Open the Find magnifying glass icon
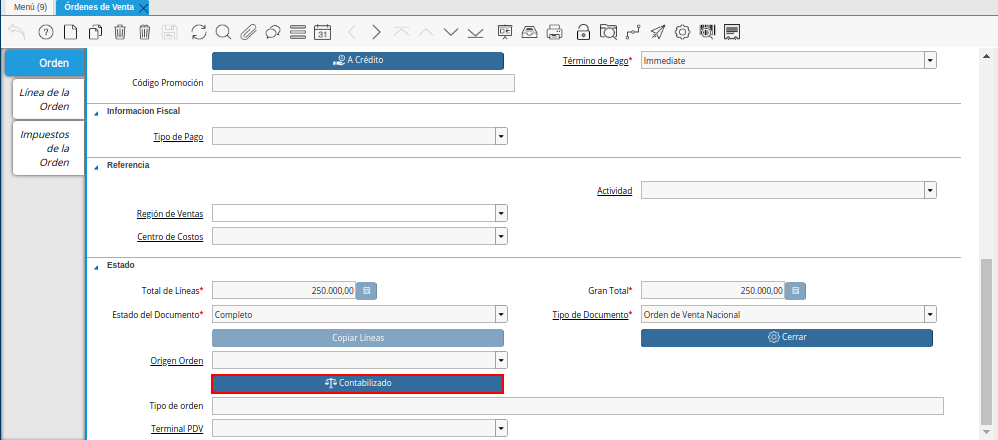 click(x=223, y=32)
